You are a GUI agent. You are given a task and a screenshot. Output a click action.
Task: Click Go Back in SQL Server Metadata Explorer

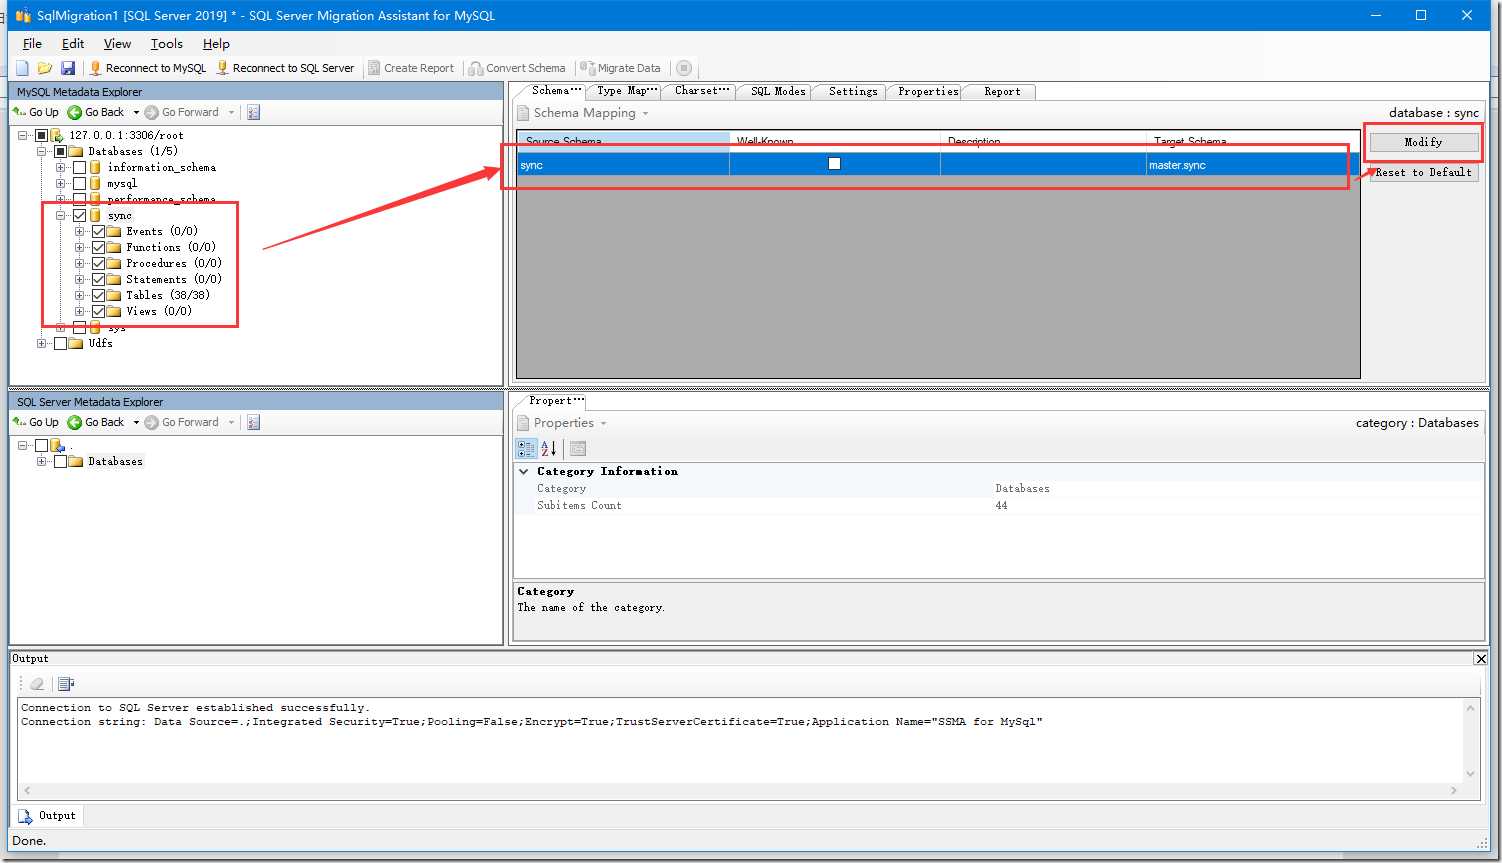96,422
